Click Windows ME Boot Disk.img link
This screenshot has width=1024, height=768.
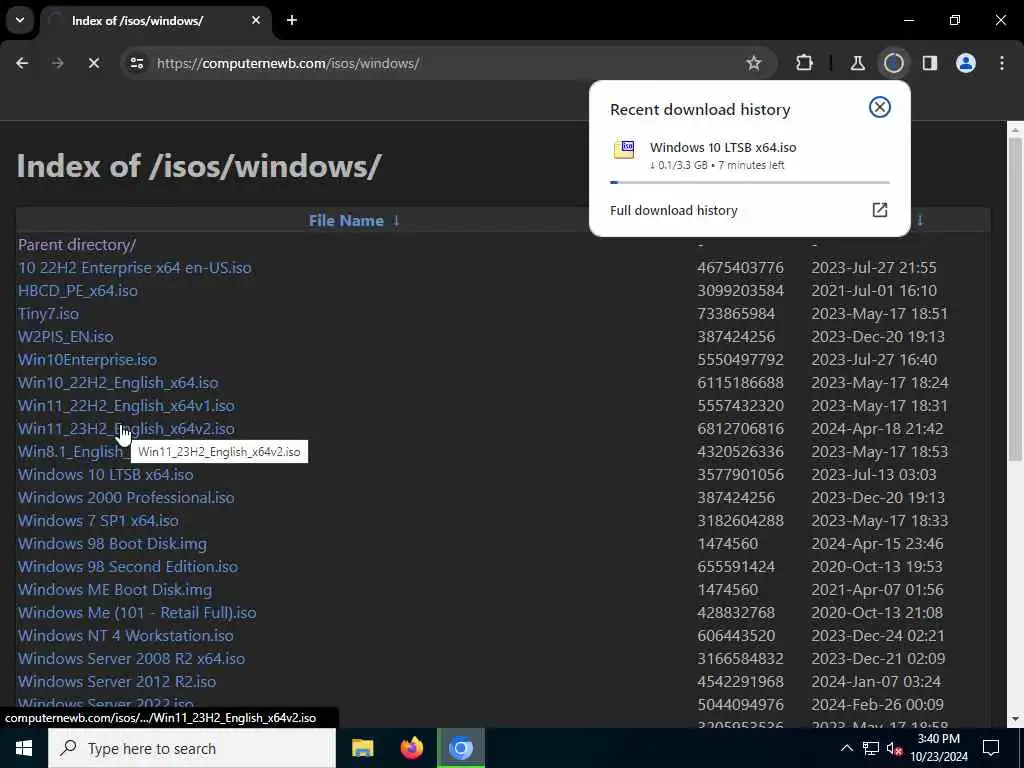115,590
